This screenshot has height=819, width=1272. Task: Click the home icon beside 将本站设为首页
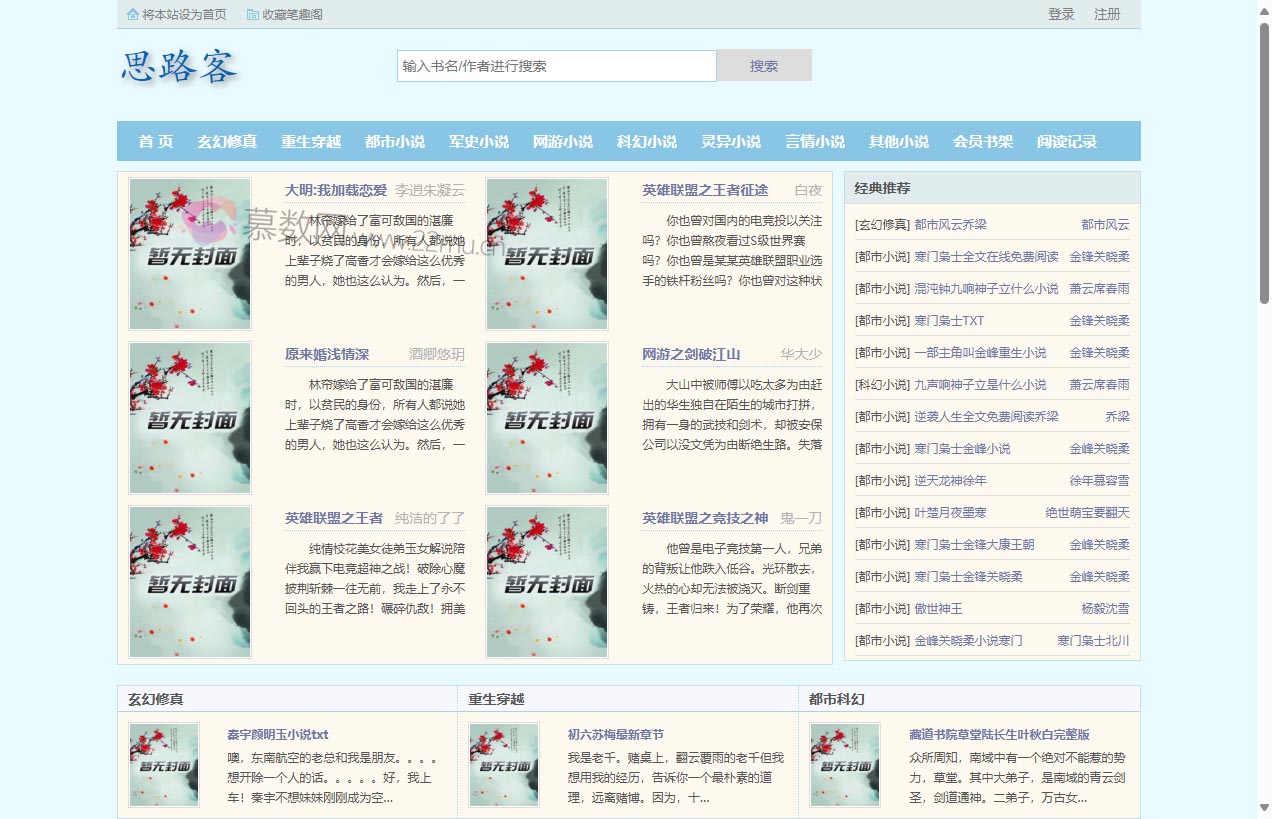pyautogui.click(x=133, y=14)
